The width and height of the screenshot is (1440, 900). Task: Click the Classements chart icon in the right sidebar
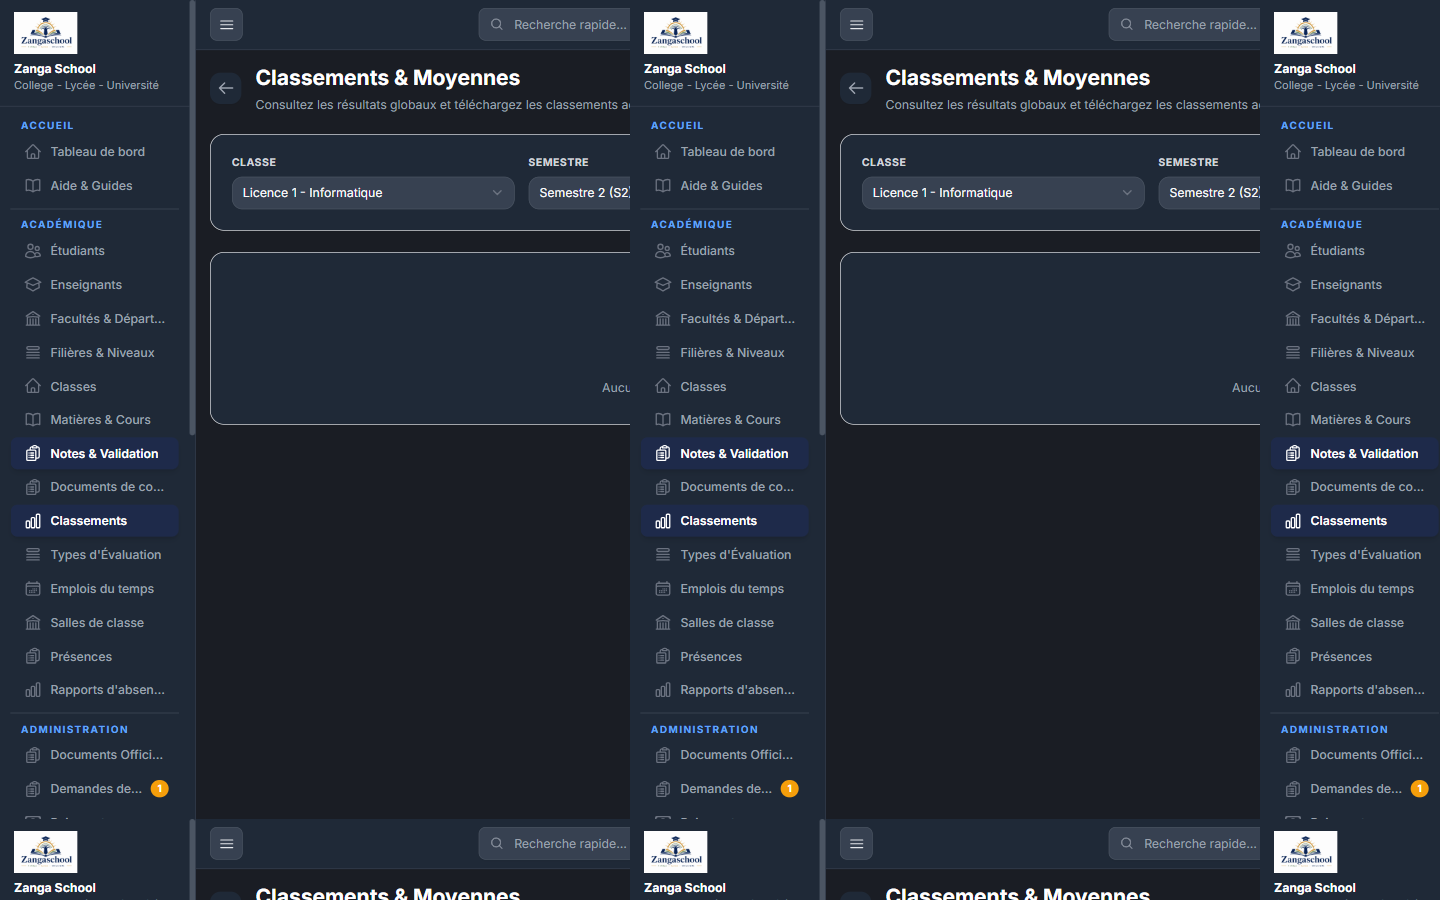[1293, 521]
